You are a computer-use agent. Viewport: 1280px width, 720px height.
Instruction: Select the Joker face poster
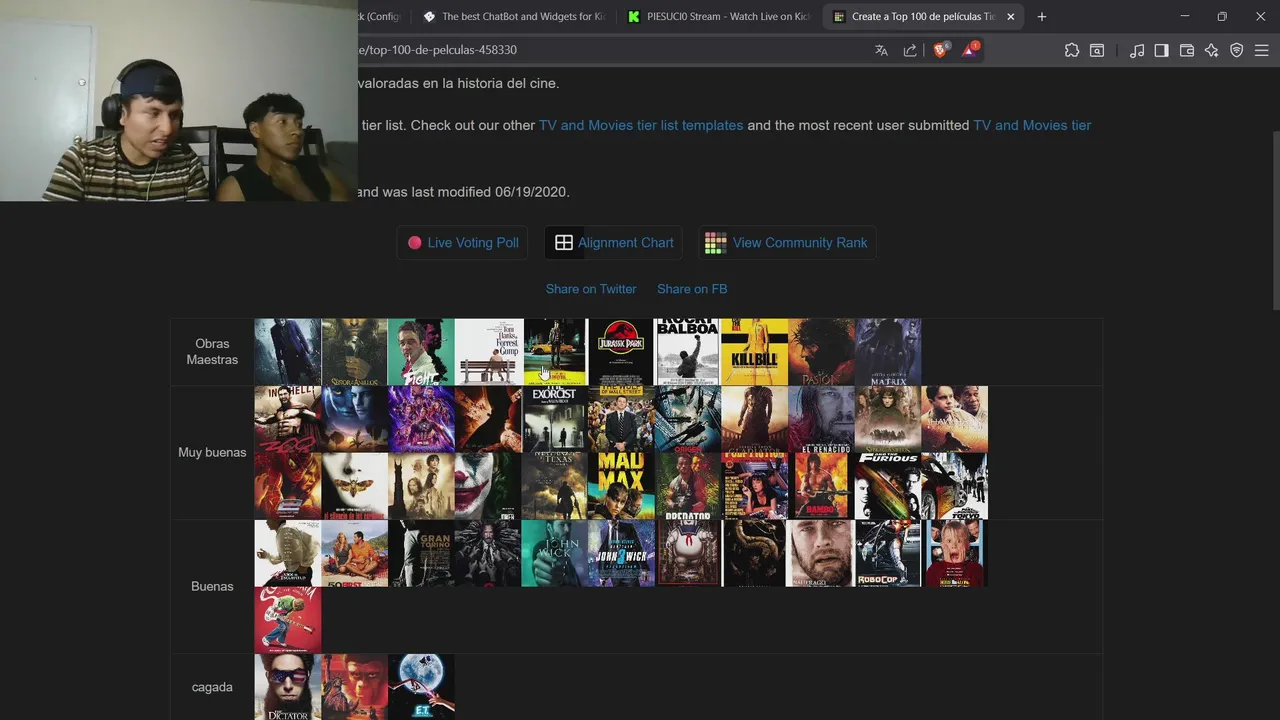click(488, 486)
